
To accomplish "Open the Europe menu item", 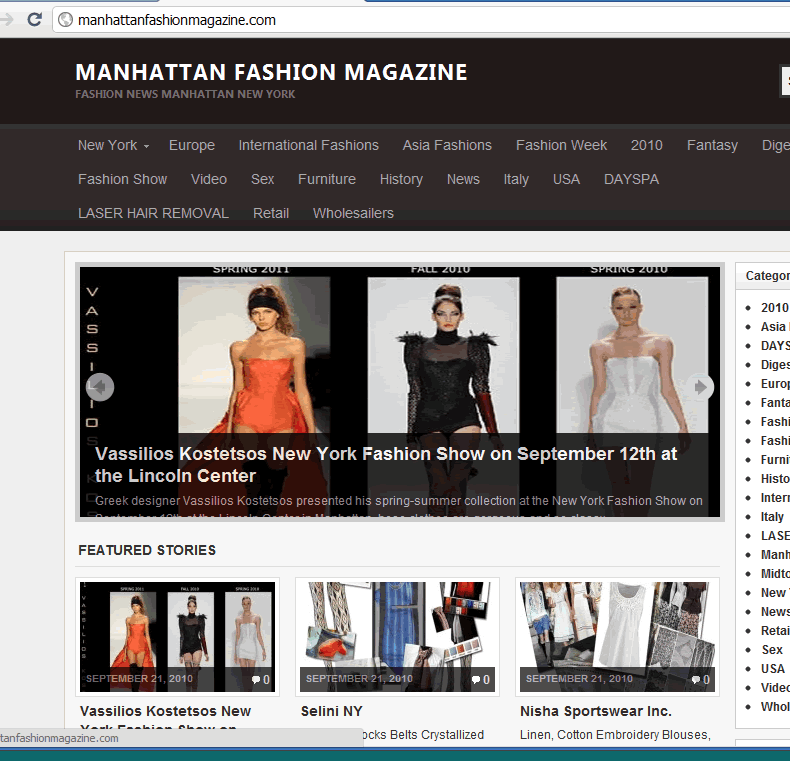I will point(192,145).
